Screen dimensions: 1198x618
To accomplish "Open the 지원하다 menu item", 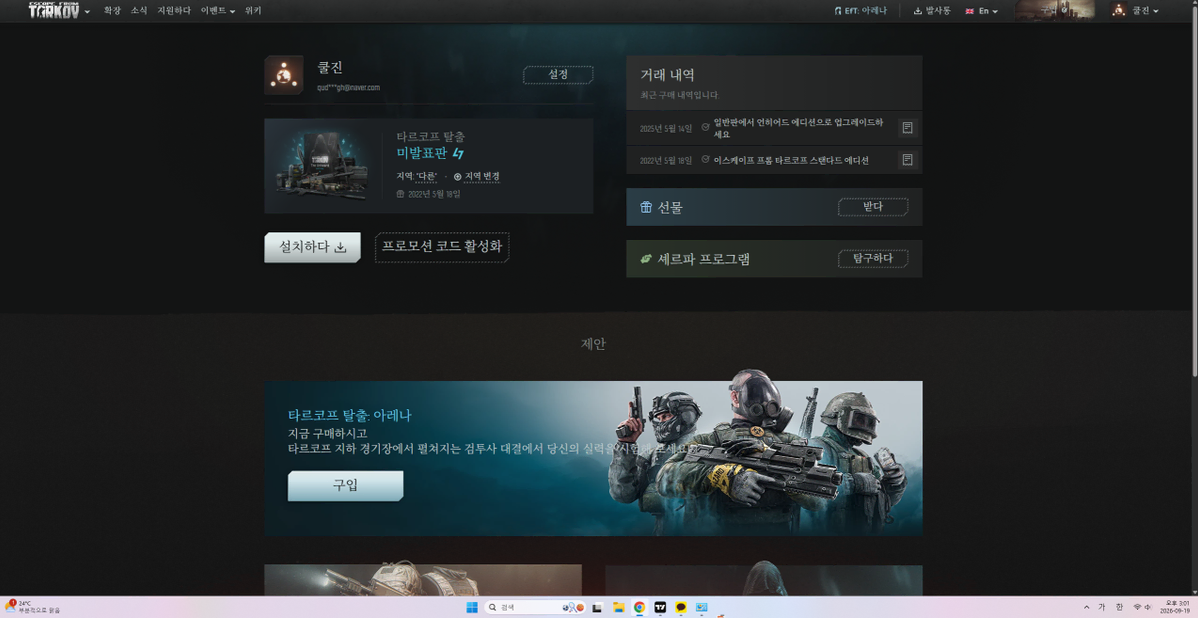I will point(173,11).
